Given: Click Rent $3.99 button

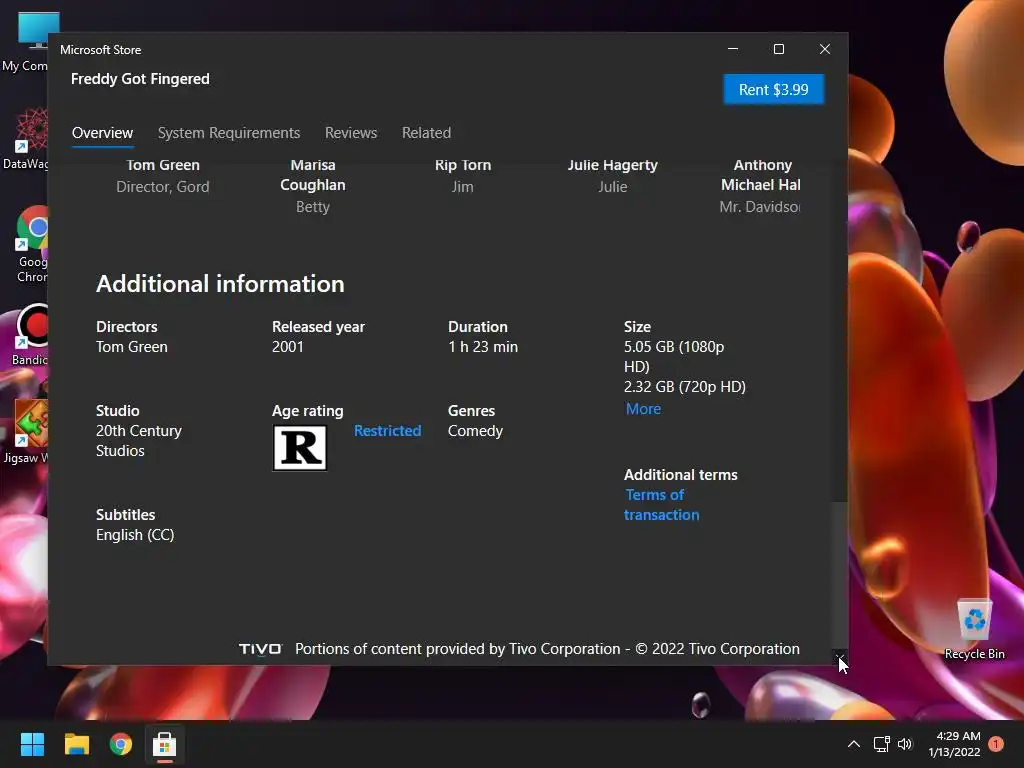Looking at the screenshot, I should 773,89.
